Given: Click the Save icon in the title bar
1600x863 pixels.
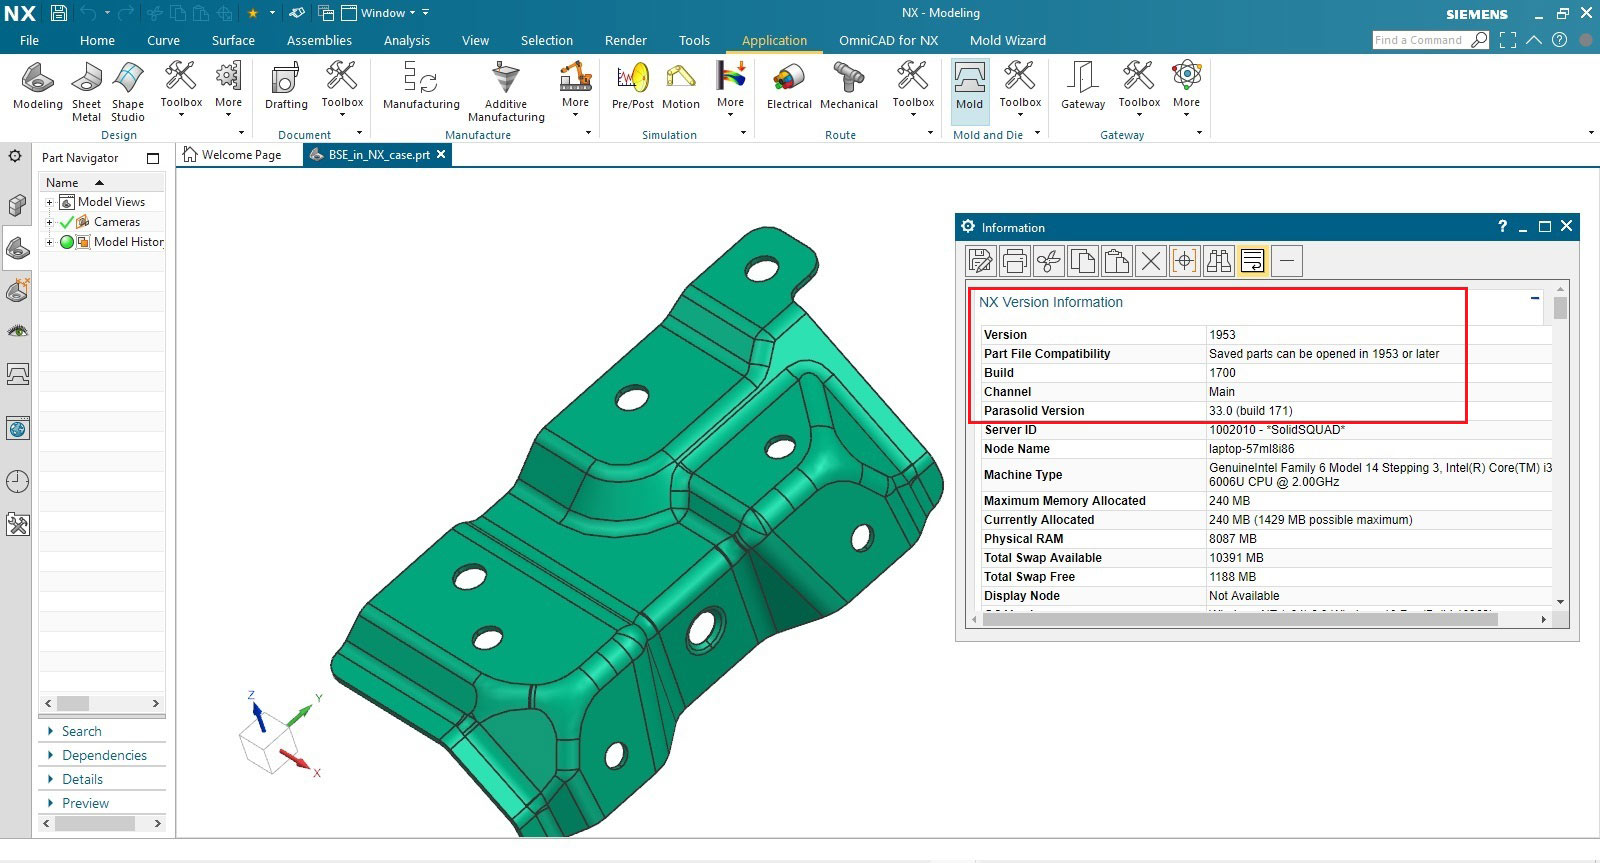Looking at the screenshot, I should click(x=59, y=13).
